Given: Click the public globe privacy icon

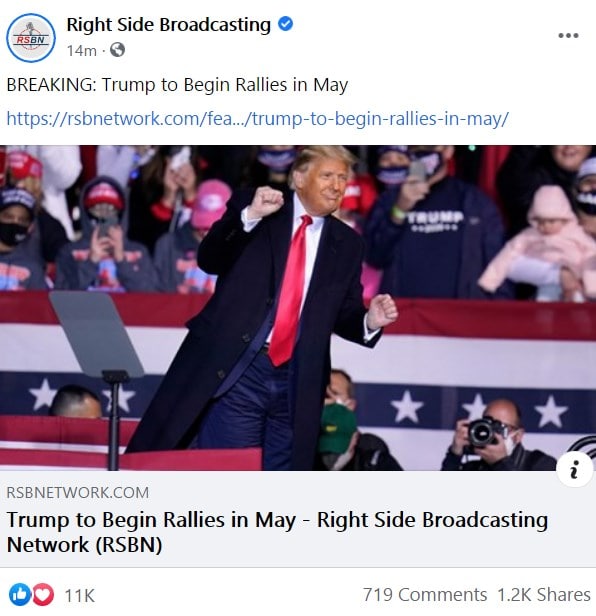Looking at the screenshot, I should (117, 50).
